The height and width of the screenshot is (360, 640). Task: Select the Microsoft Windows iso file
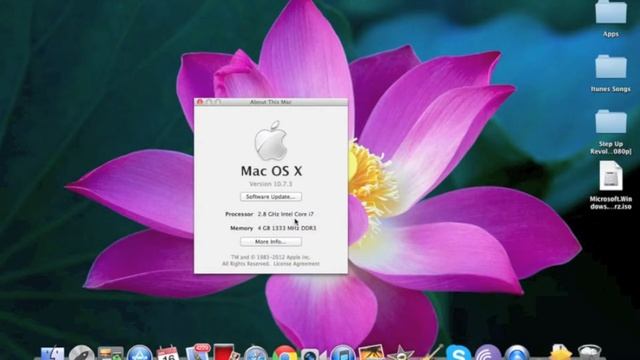(x=611, y=176)
